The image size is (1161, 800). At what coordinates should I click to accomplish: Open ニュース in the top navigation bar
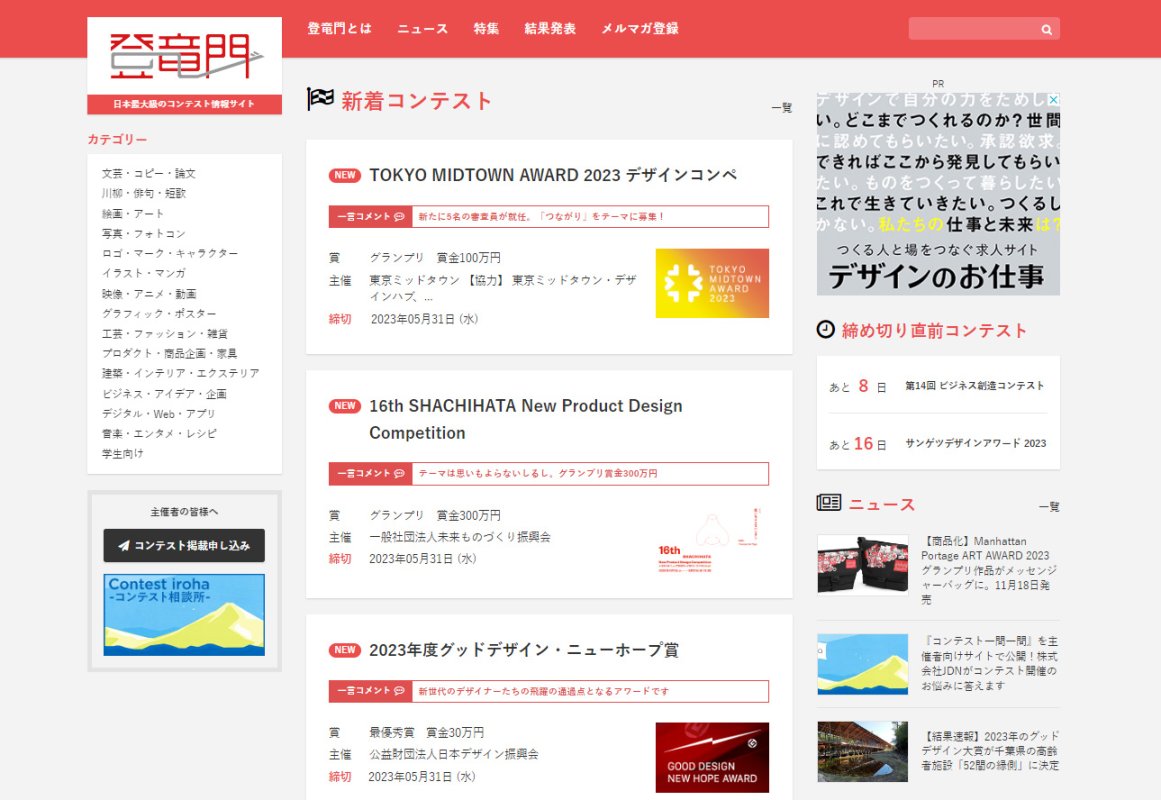coord(422,29)
